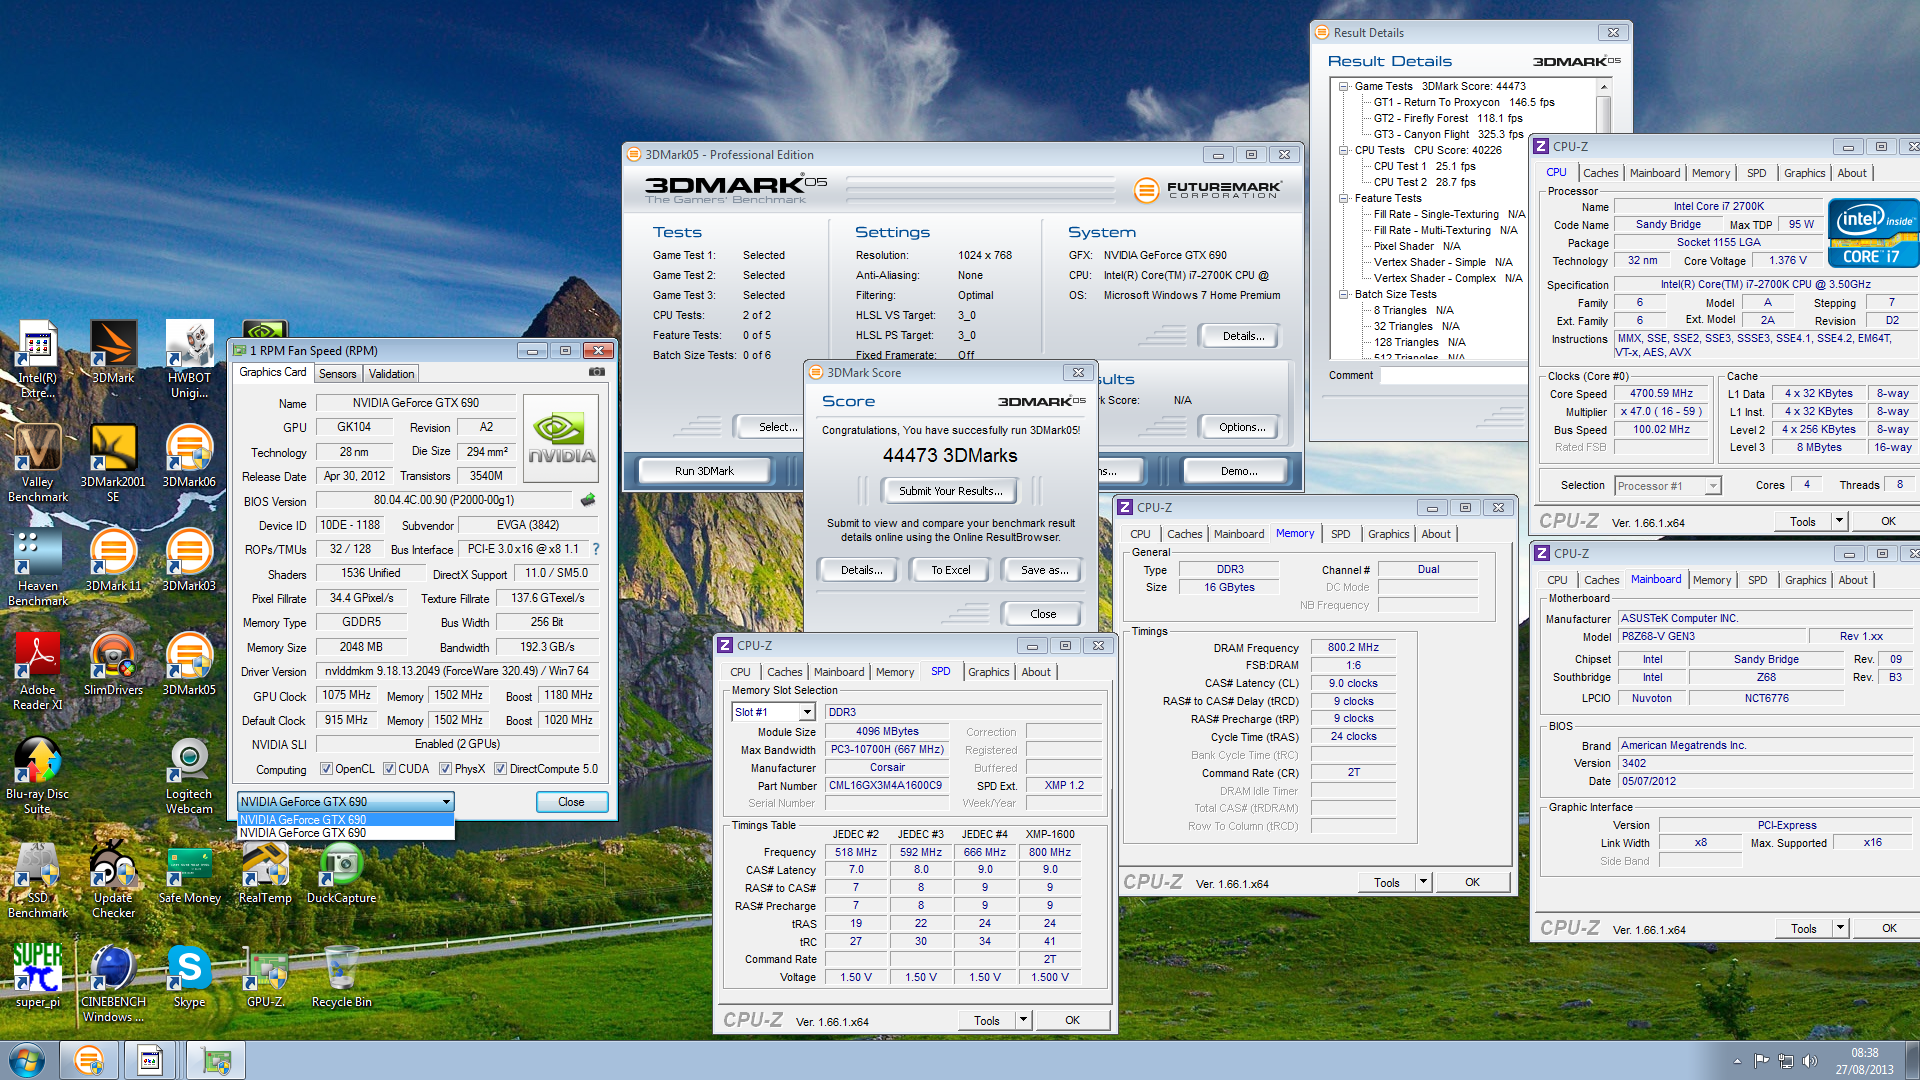Viewport: 1920px width, 1080px height.
Task: Launch SlimDrivers desktop shortcut
Action: 113,665
